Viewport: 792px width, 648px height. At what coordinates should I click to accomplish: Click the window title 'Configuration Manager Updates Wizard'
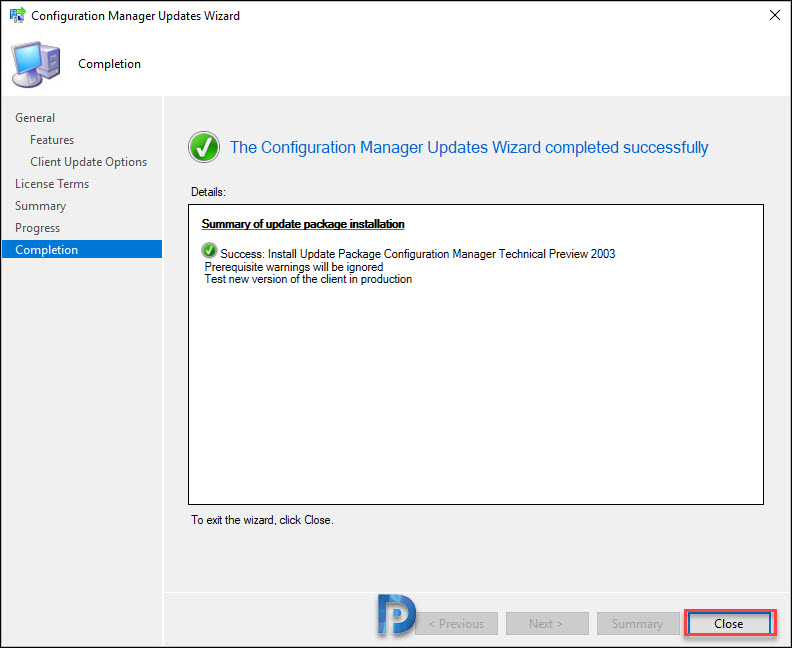(x=135, y=16)
